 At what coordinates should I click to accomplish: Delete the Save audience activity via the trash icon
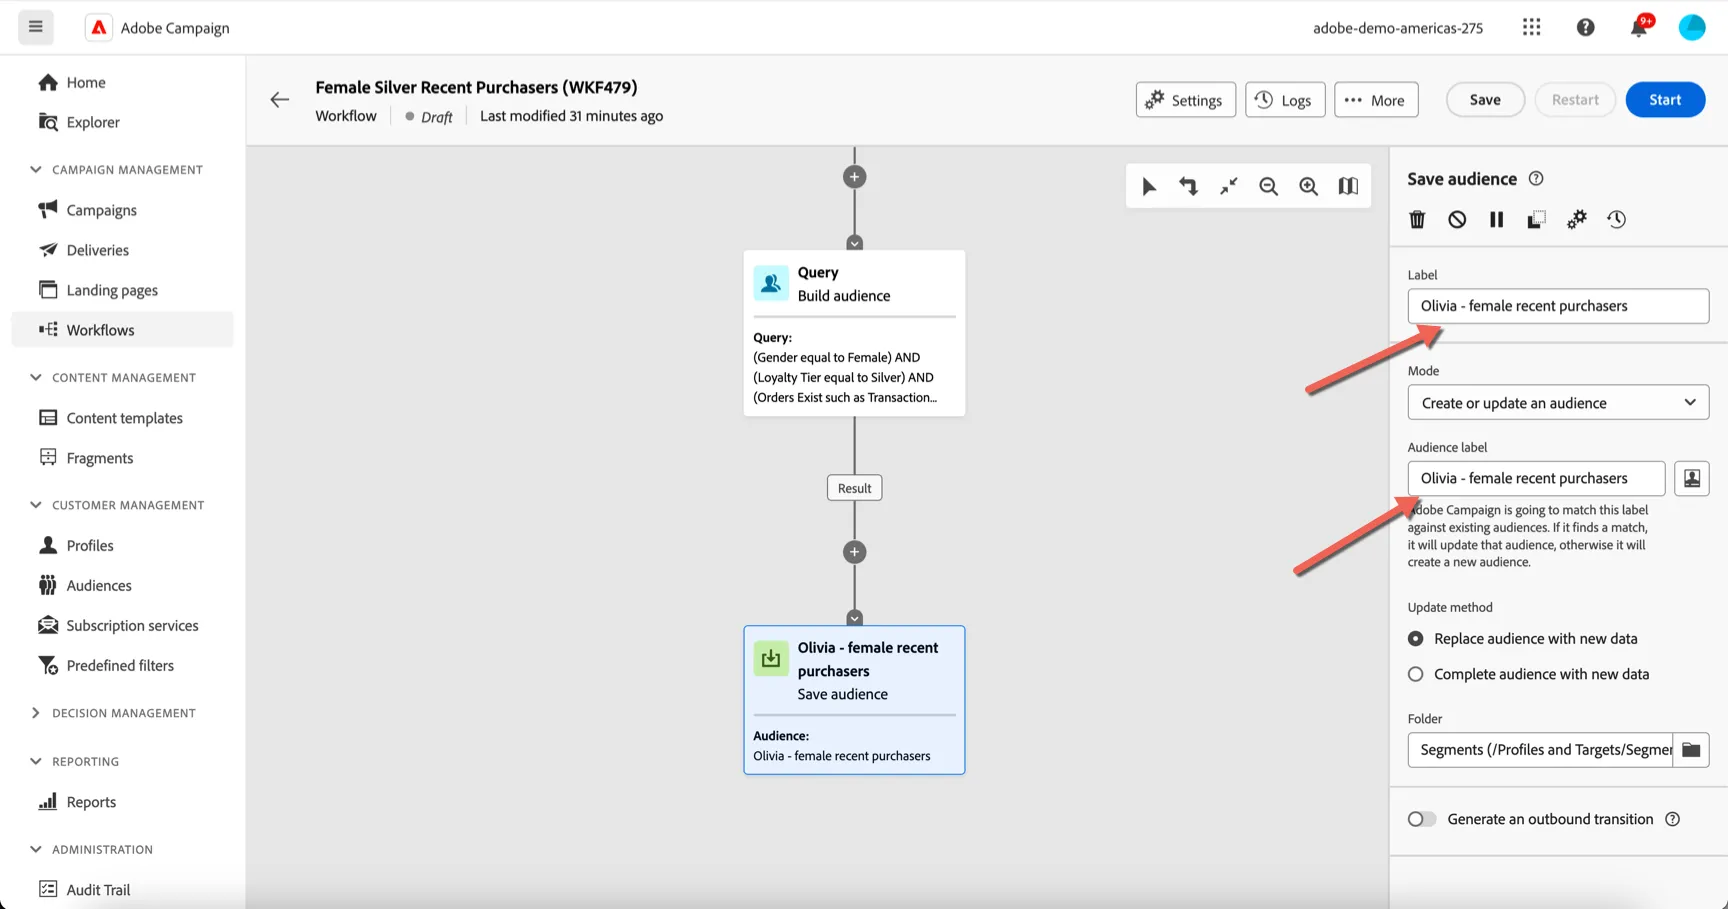tap(1417, 219)
